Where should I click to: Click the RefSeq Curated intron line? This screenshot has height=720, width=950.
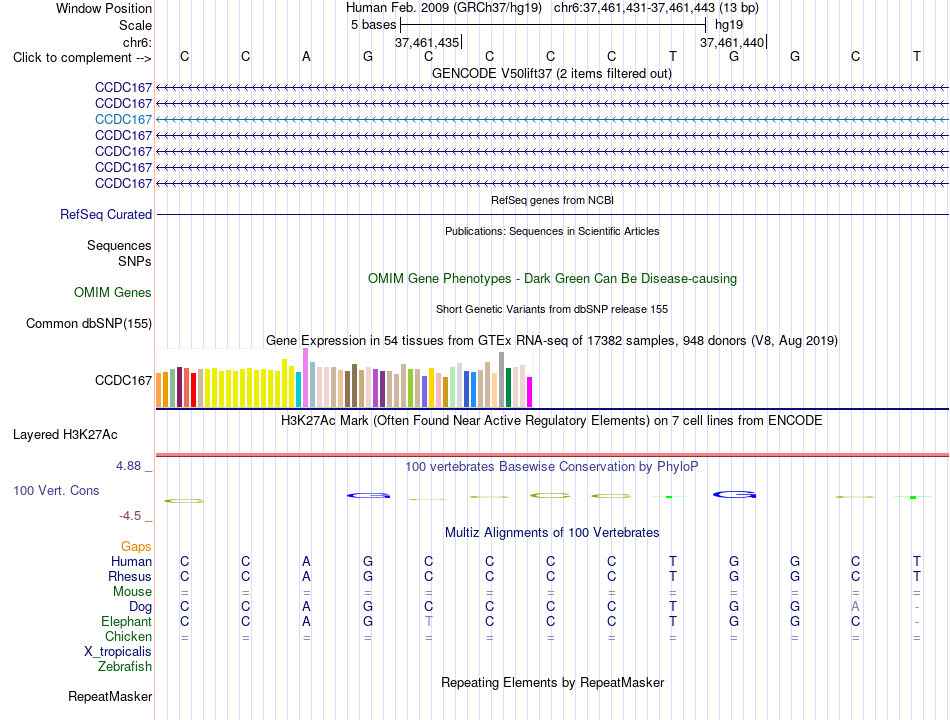(552, 215)
